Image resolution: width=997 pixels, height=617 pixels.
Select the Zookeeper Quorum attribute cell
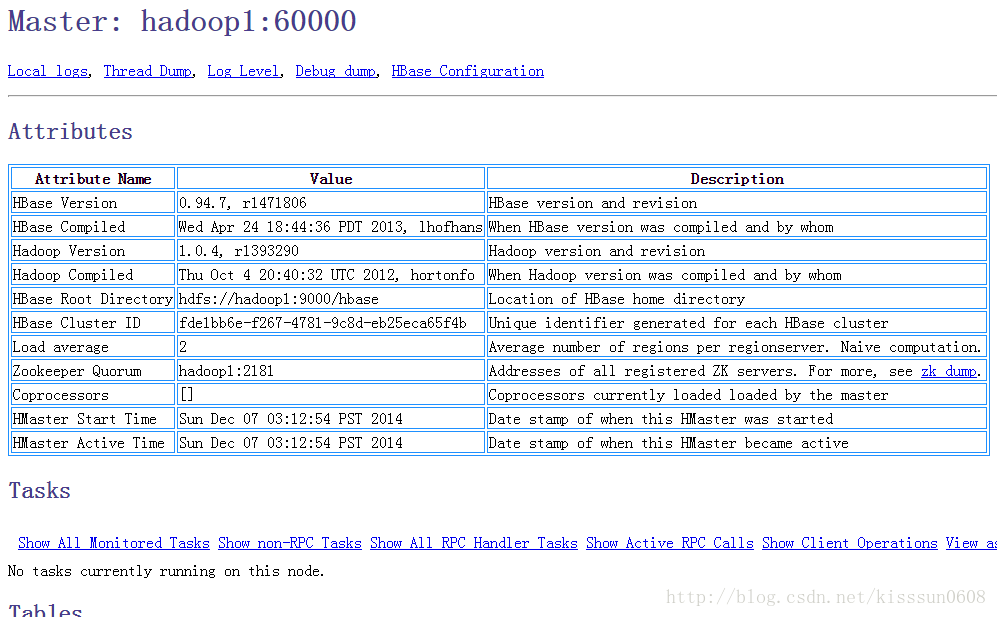pos(93,371)
